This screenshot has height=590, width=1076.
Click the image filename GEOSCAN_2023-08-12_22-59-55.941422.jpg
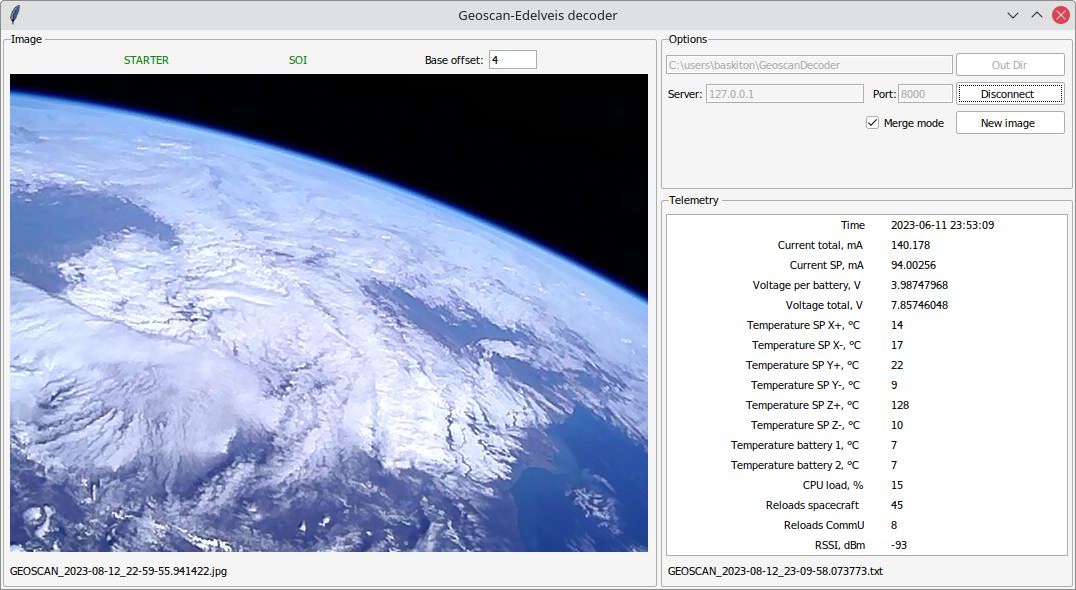pos(118,571)
